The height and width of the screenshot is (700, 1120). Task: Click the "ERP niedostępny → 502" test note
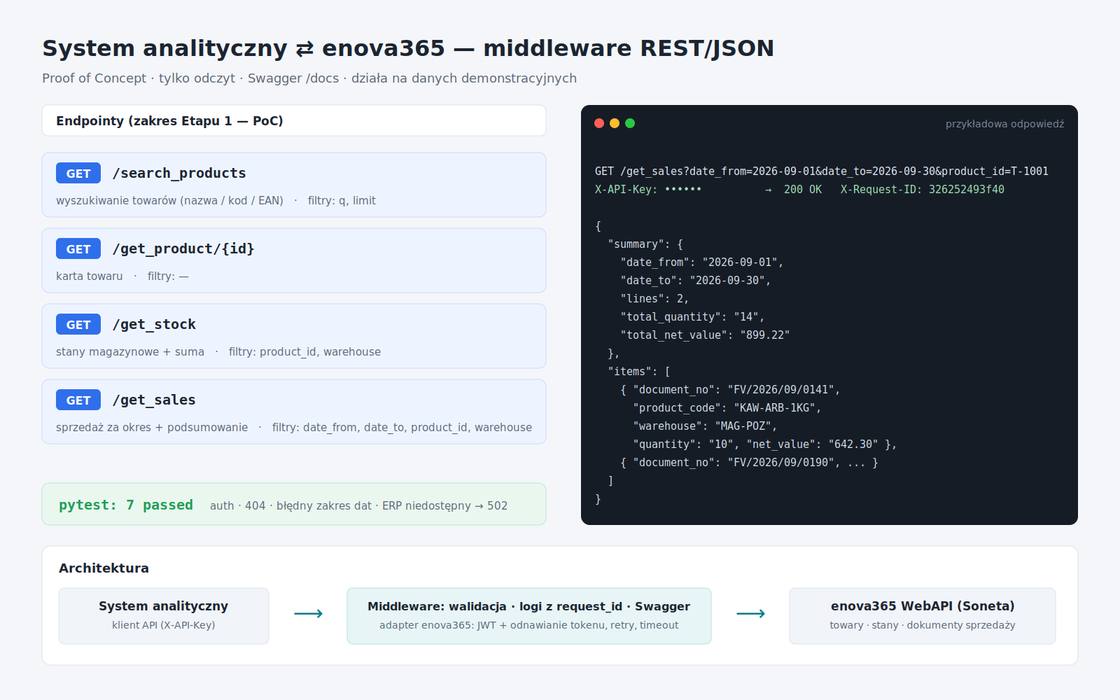[x=445, y=506]
